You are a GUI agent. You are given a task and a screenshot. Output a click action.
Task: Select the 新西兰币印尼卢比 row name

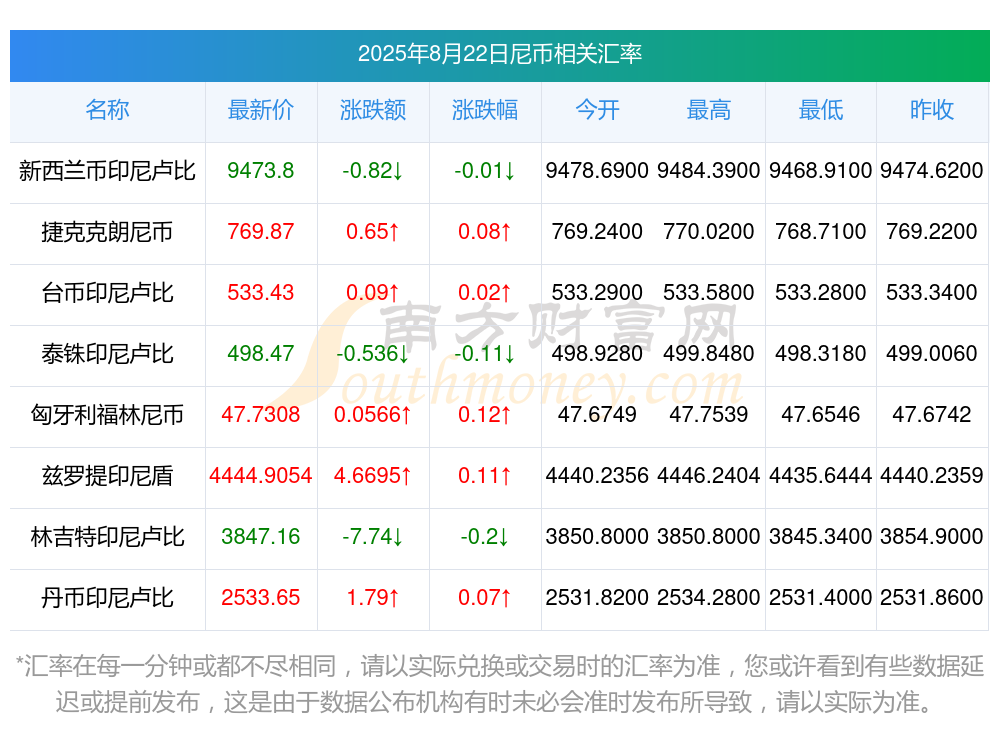pos(107,171)
